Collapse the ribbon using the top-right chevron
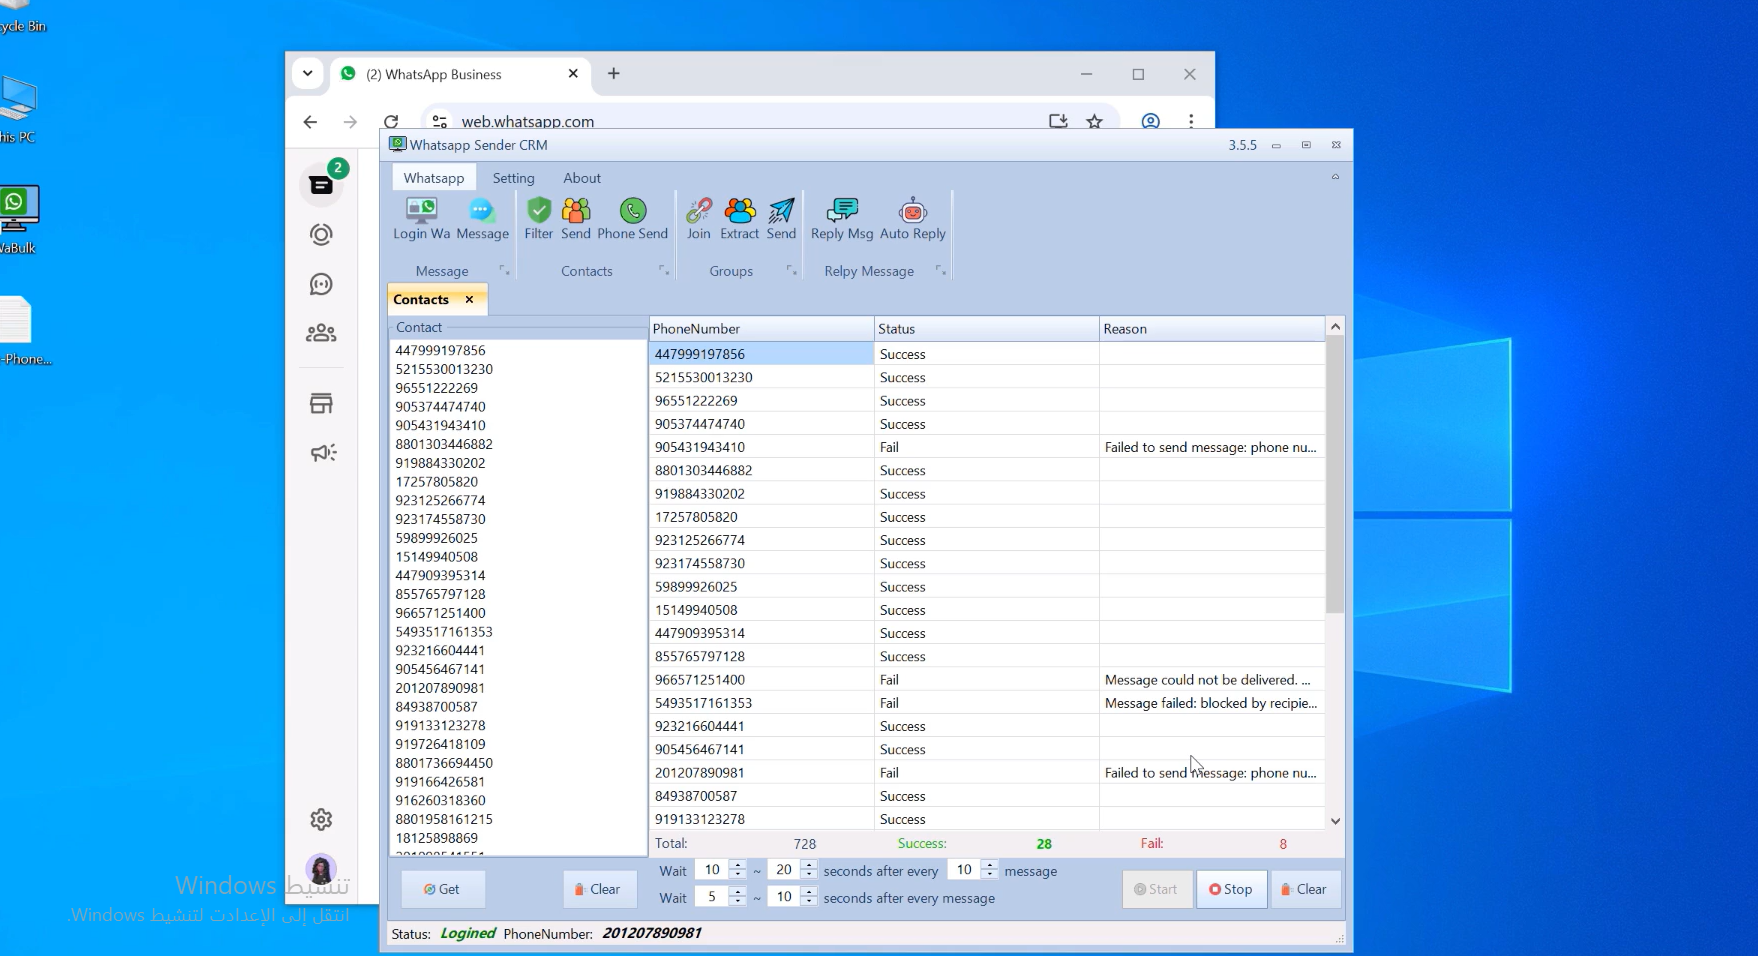Image resolution: width=1758 pixels, height=956 pixels. (x=1335, y=177)
